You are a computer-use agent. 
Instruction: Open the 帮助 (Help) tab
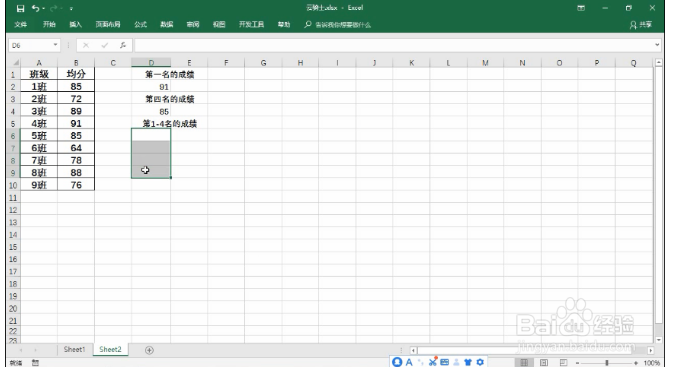click(284, 24)
